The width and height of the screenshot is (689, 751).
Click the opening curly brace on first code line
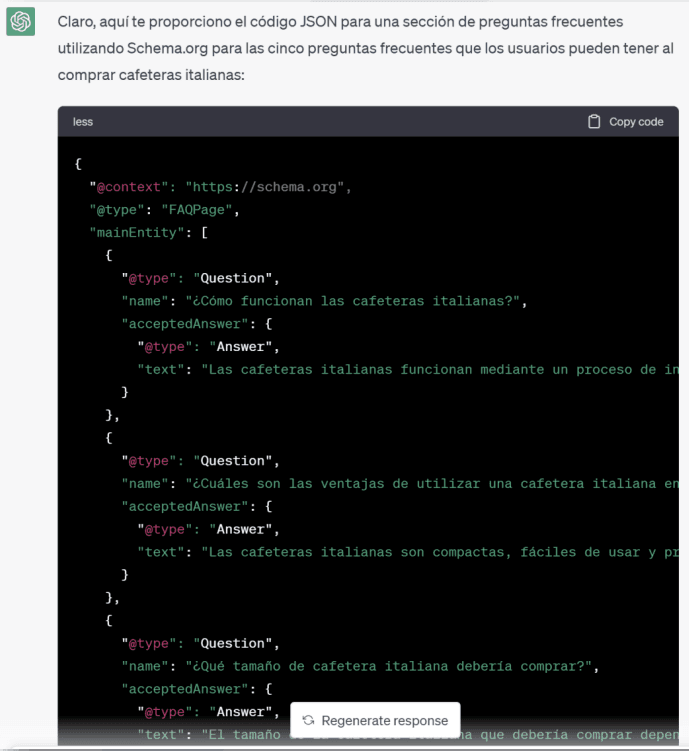pos(78,164)
